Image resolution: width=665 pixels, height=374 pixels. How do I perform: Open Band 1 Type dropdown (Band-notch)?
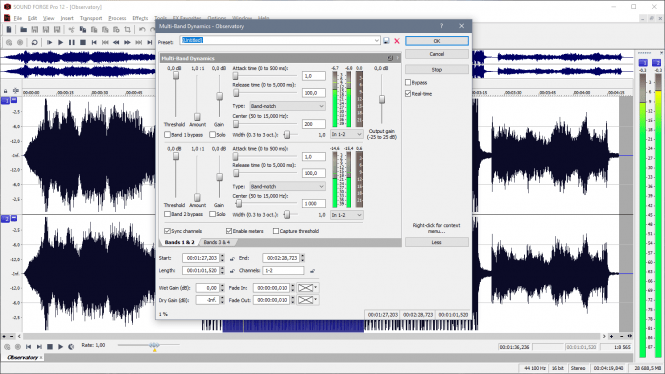(x=288, y=106)
